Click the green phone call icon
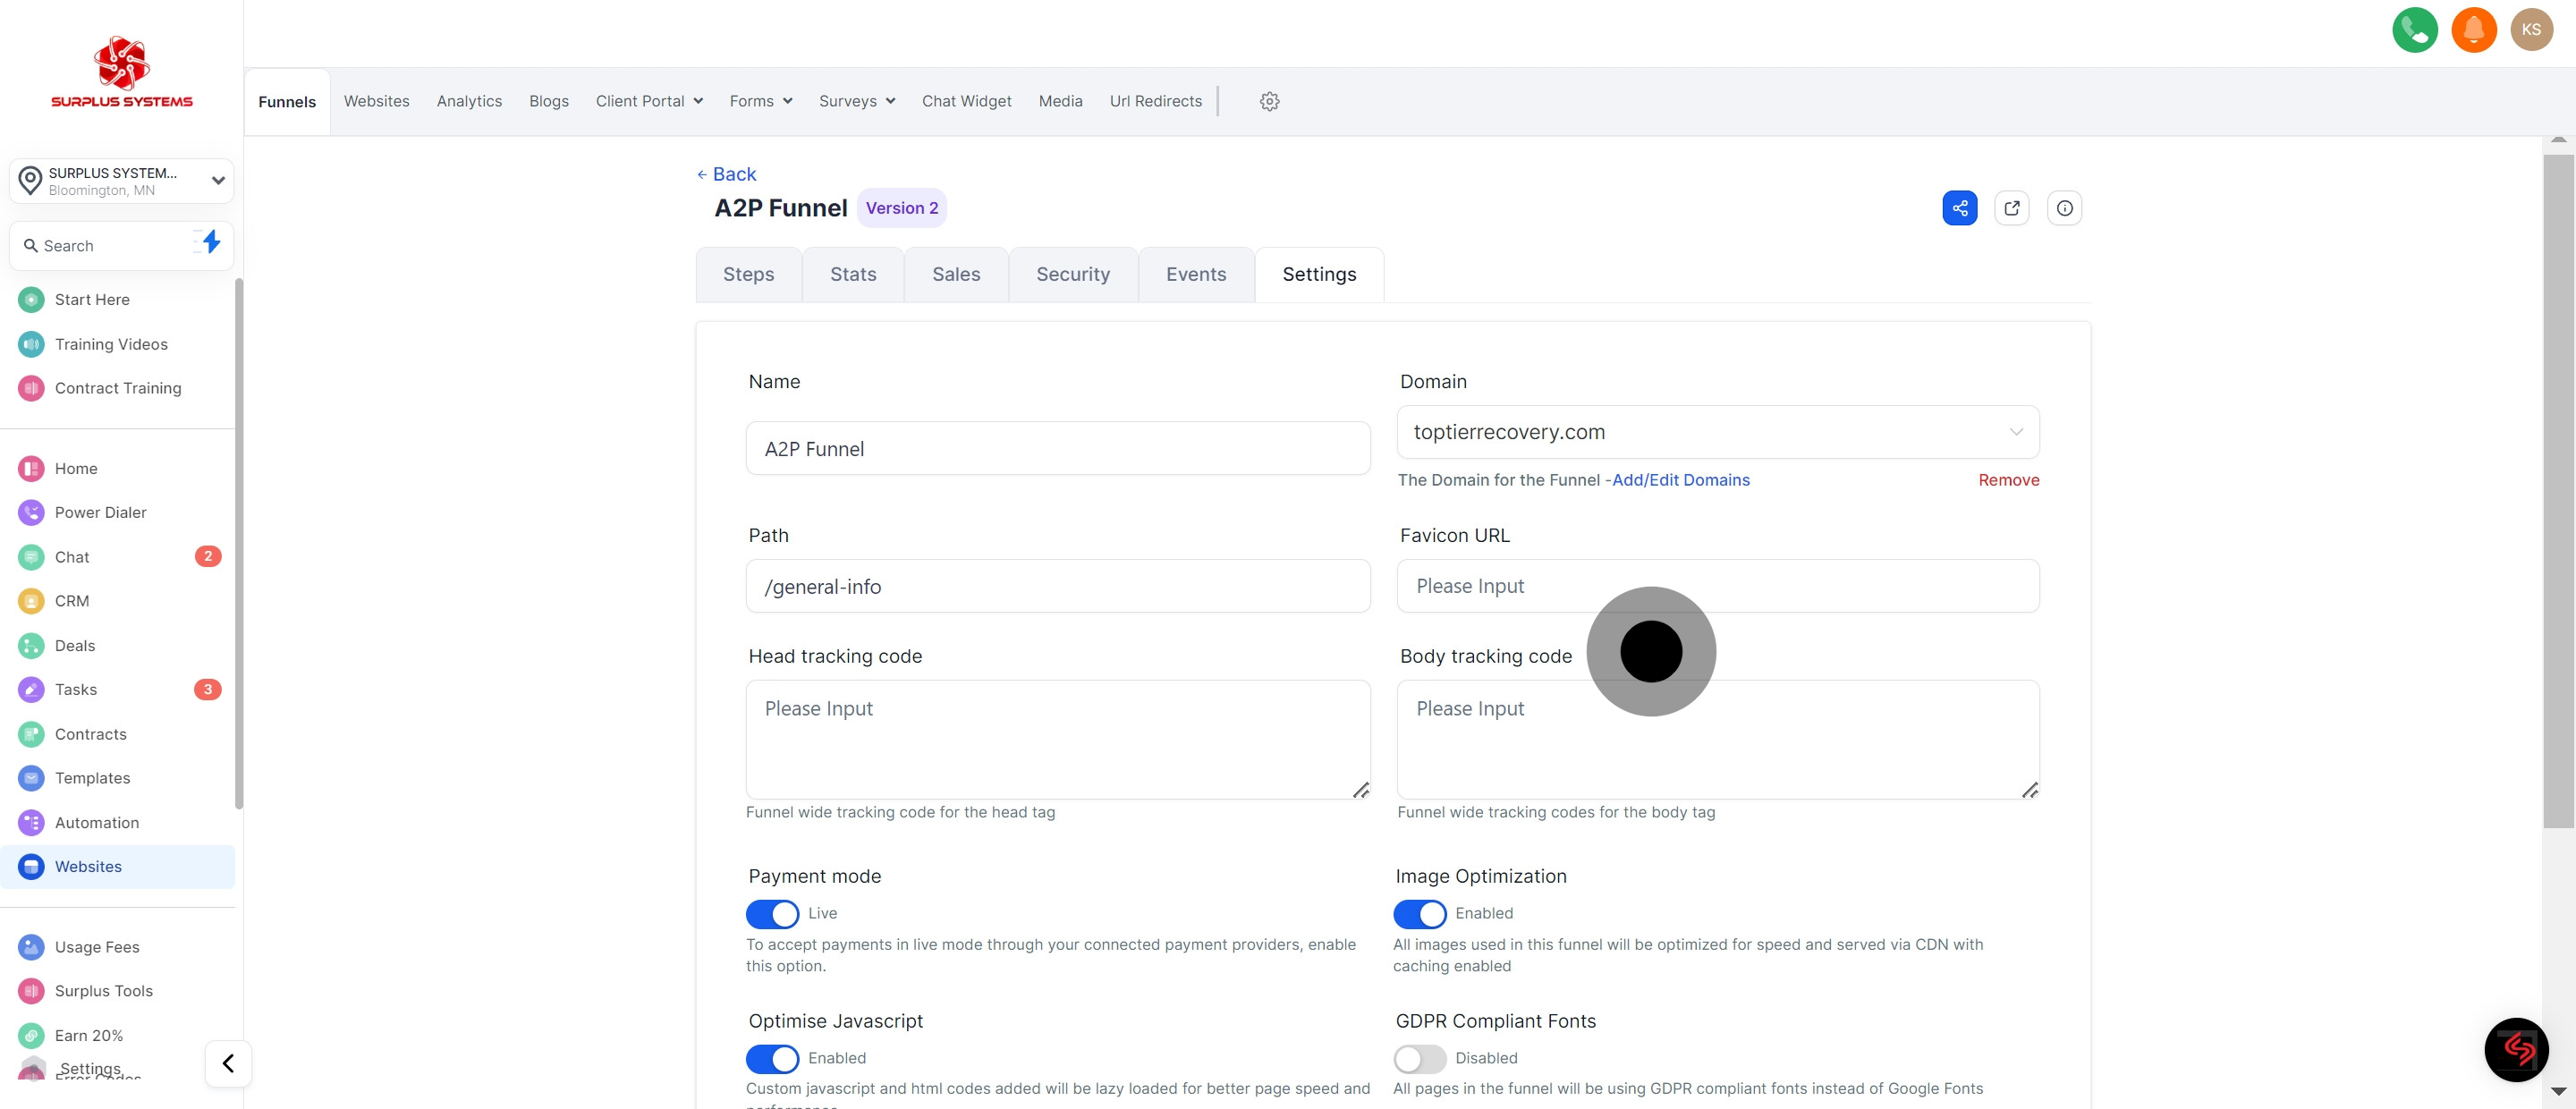The width and height of the screenshot is (2576, 1109). pos(2414,29)
